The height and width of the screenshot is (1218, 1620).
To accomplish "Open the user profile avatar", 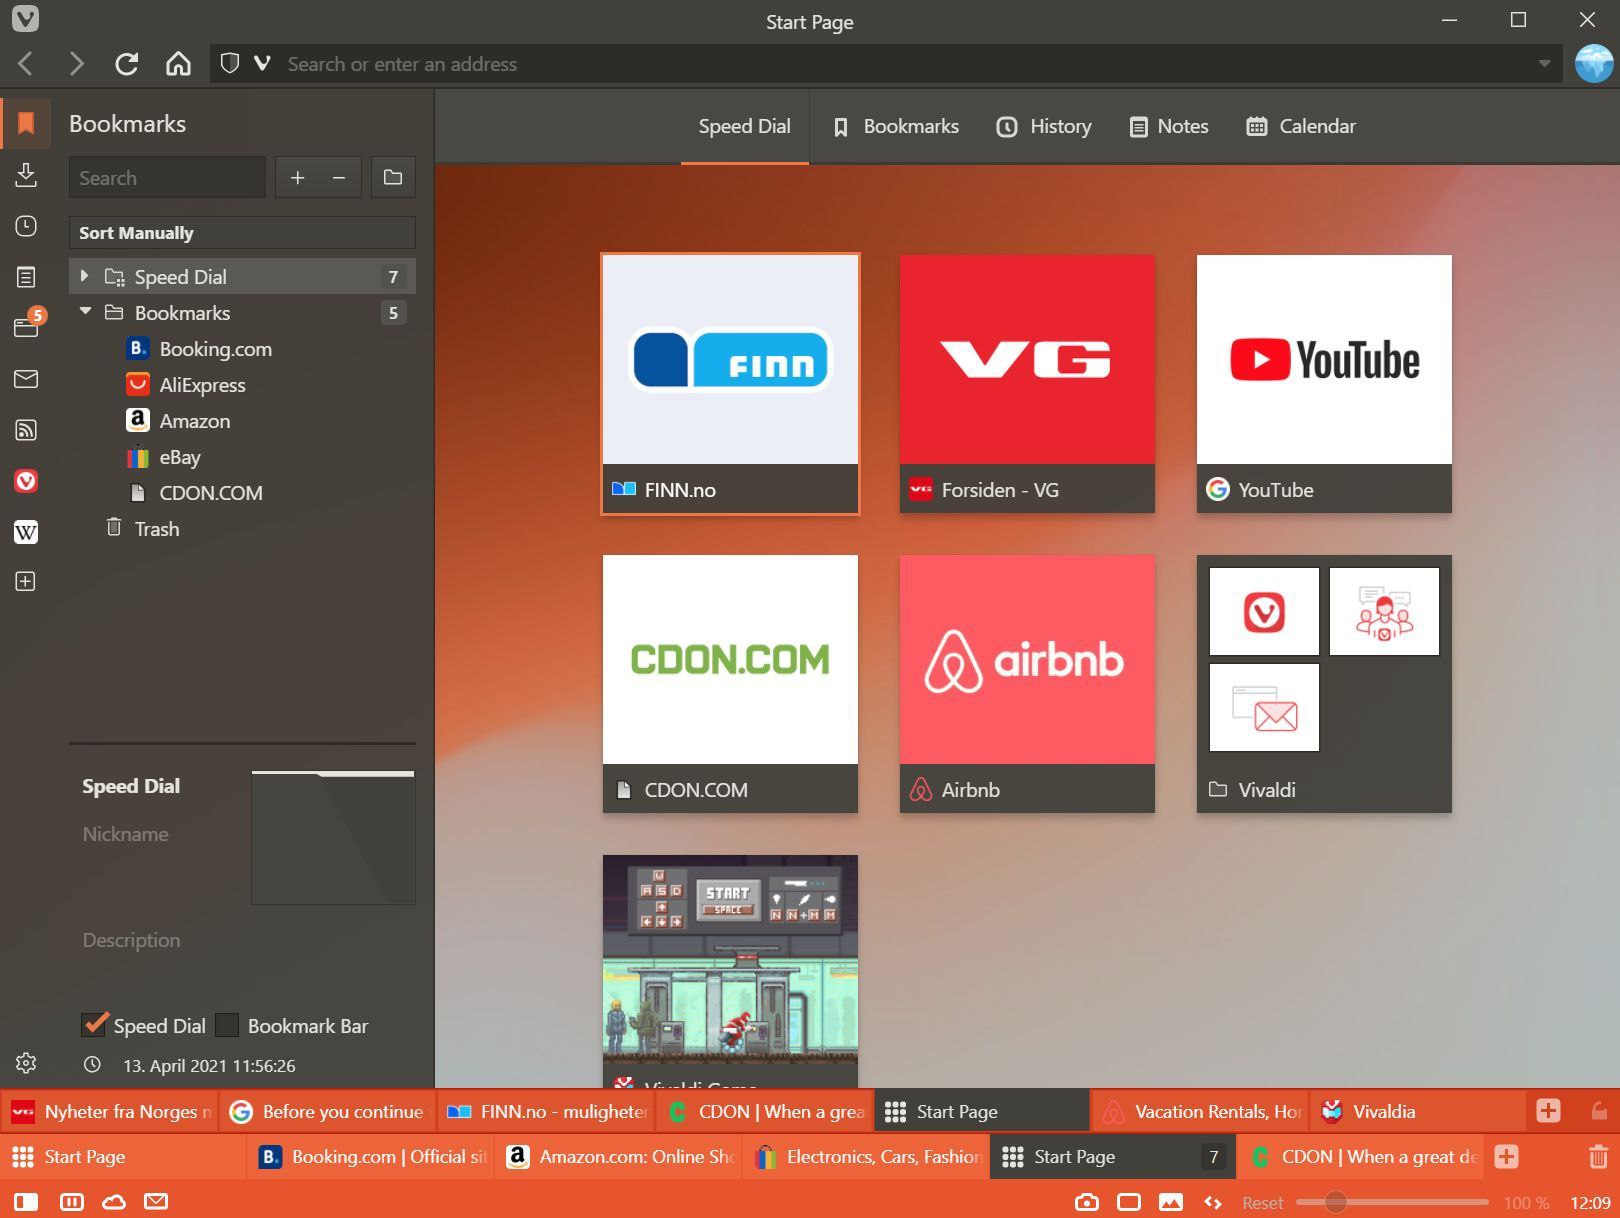I will (x=1594, y=64).
